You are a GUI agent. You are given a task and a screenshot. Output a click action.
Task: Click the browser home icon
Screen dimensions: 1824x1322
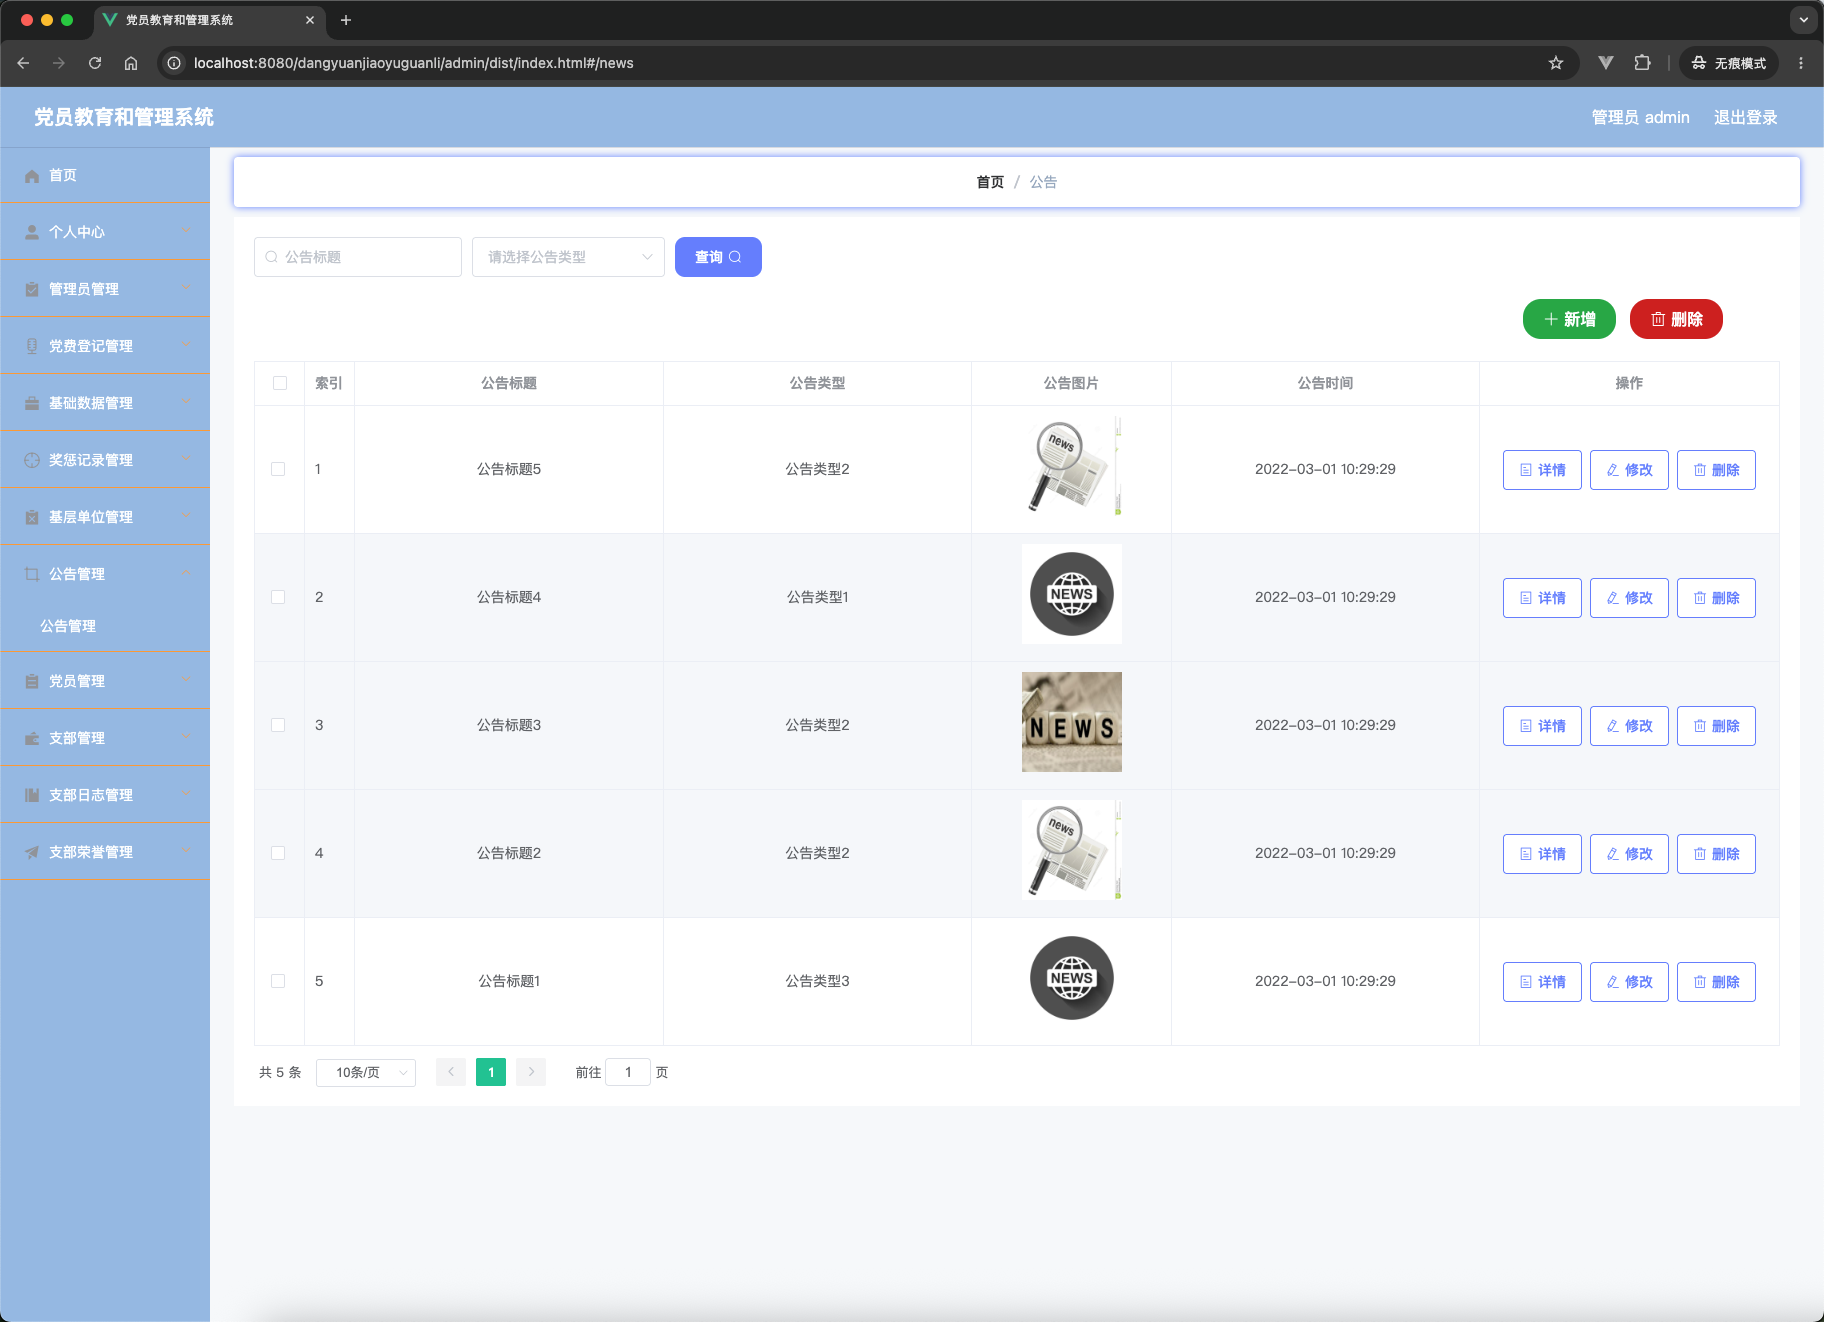point(131,63)
